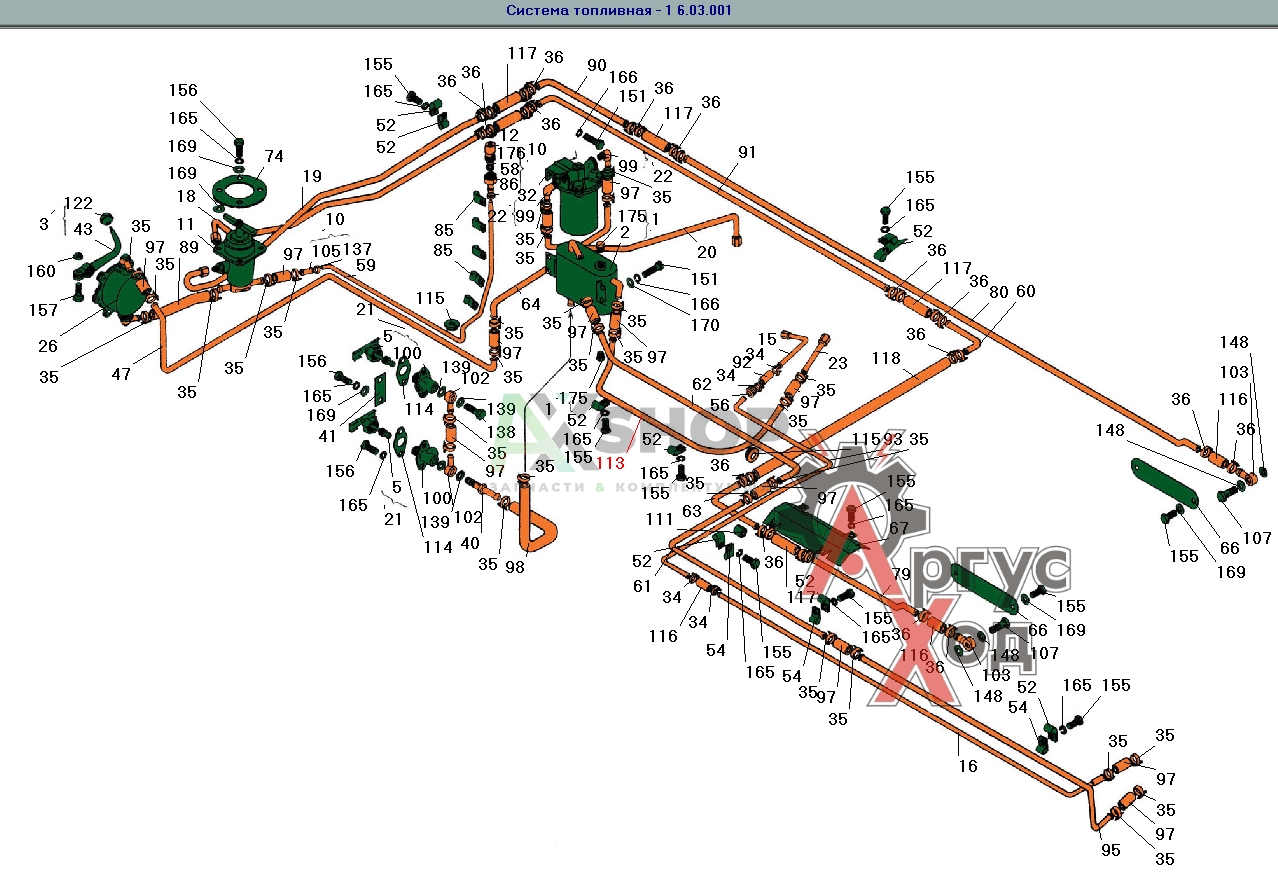Select the green cap part 115
Screen dimensions: 1278x887
tap(451, 323)
